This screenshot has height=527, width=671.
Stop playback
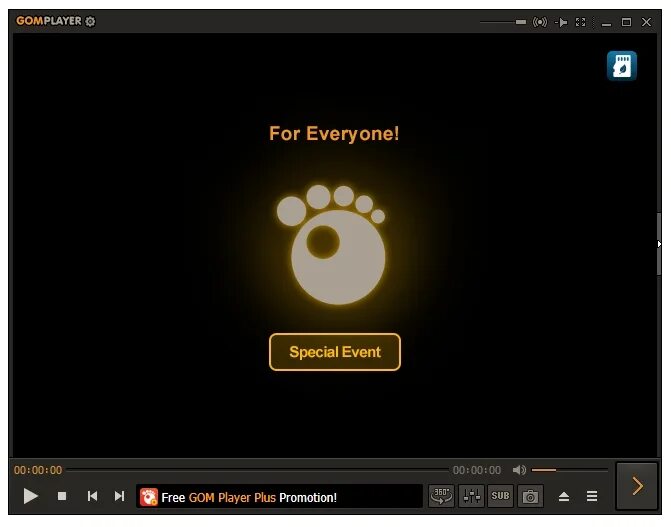(x=62, y=496)
